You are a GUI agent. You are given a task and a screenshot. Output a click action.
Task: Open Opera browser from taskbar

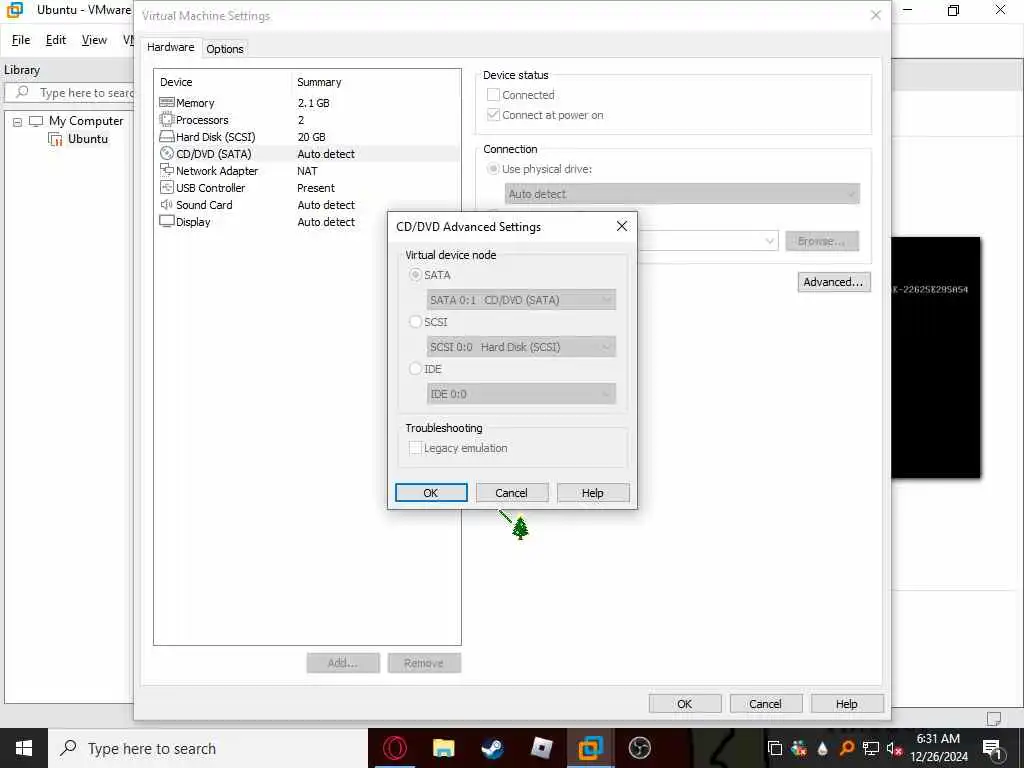(394, 748)
